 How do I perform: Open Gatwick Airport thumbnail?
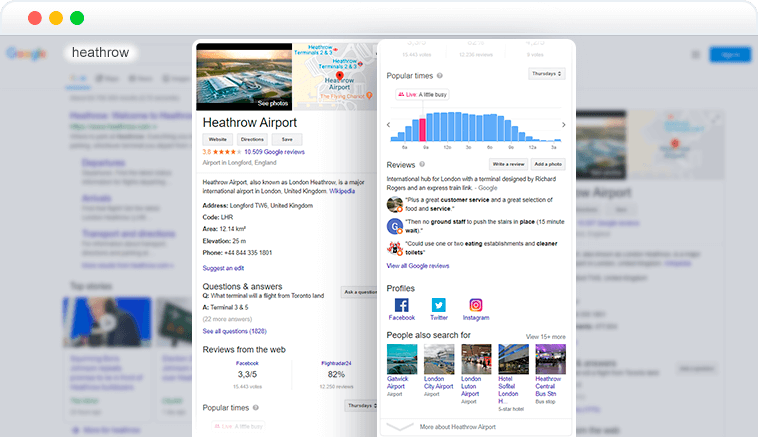click(402, 359)
